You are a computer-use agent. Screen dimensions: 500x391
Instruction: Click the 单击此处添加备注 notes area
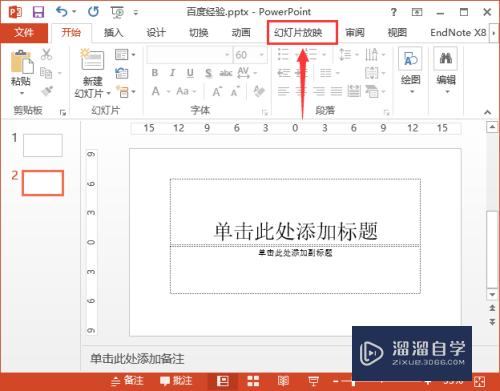point(137,359)
